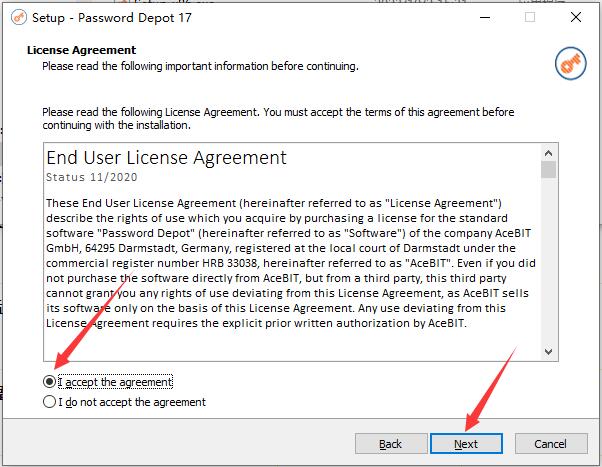This screenshot has width=602, height=467.
Task: Click the 'Setup - Password Depot 17' title bar text
Action: coord(112,18)
